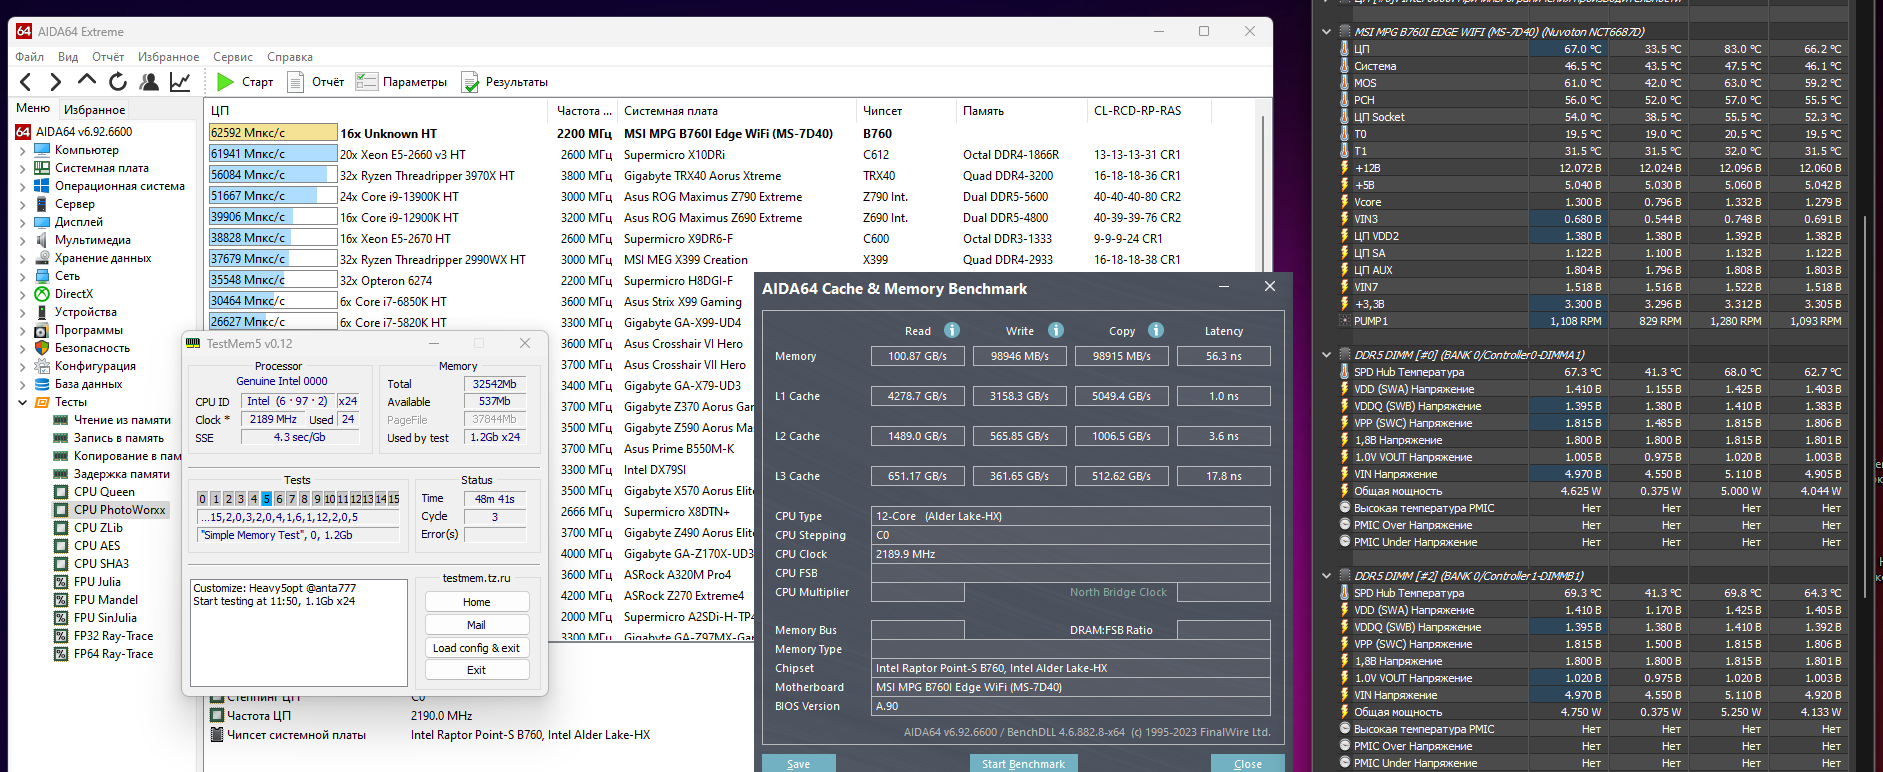Go forward with the AIDA64 toolbar arrow
Viewport: 1883px width, 772px height.
coord(56,82)
